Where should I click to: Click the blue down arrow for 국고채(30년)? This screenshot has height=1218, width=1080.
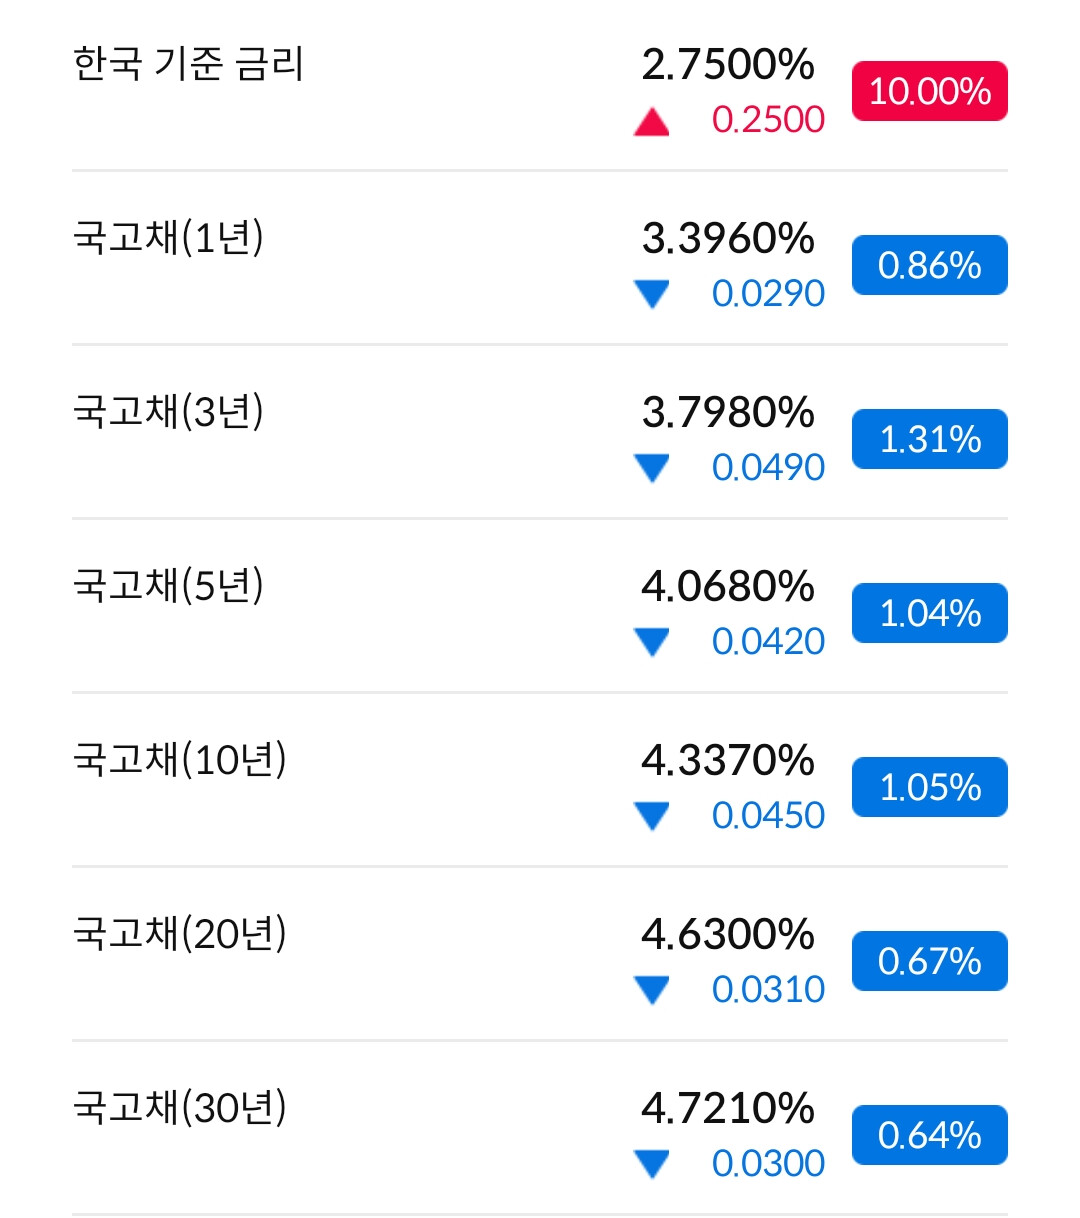click(652, 1164)
